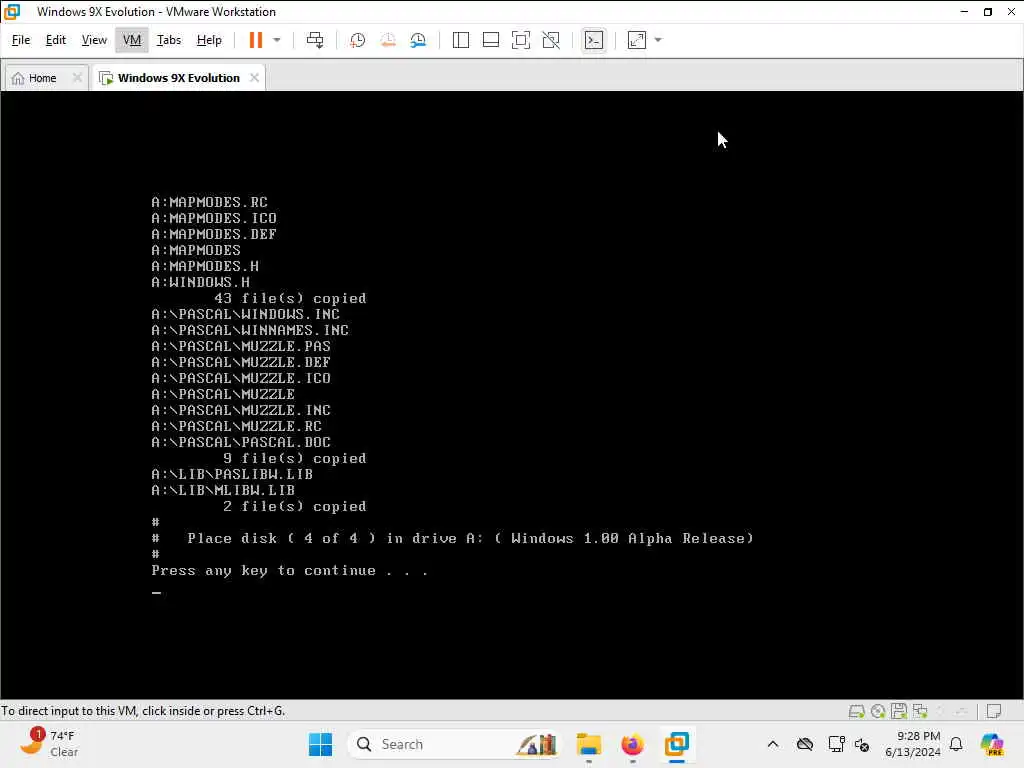Open the clock showing 9:28 PM
This screenshot has width=1024, height=768.
pyautogui.click(x=912, y=744)
